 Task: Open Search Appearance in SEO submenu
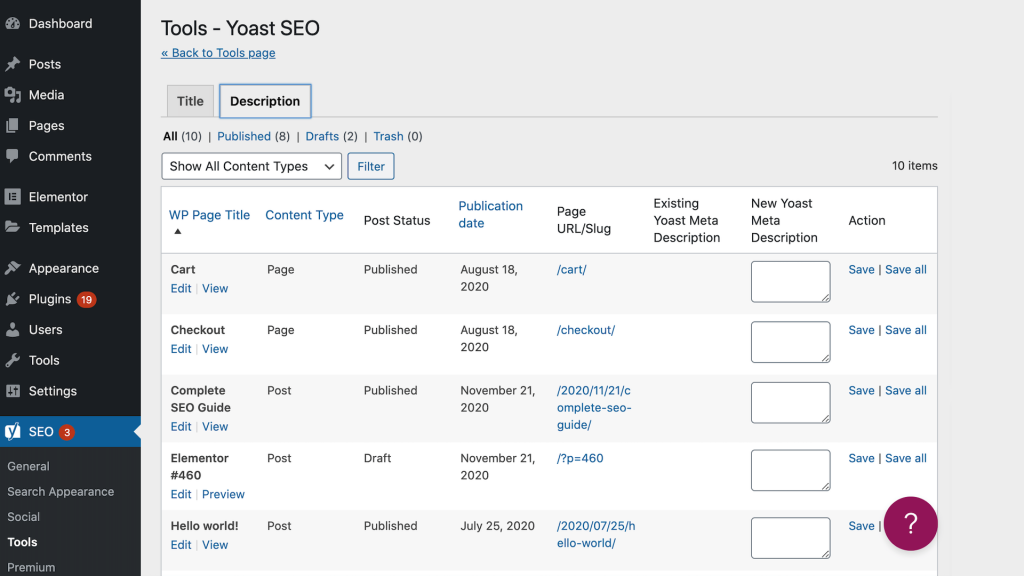coord(60,491)
